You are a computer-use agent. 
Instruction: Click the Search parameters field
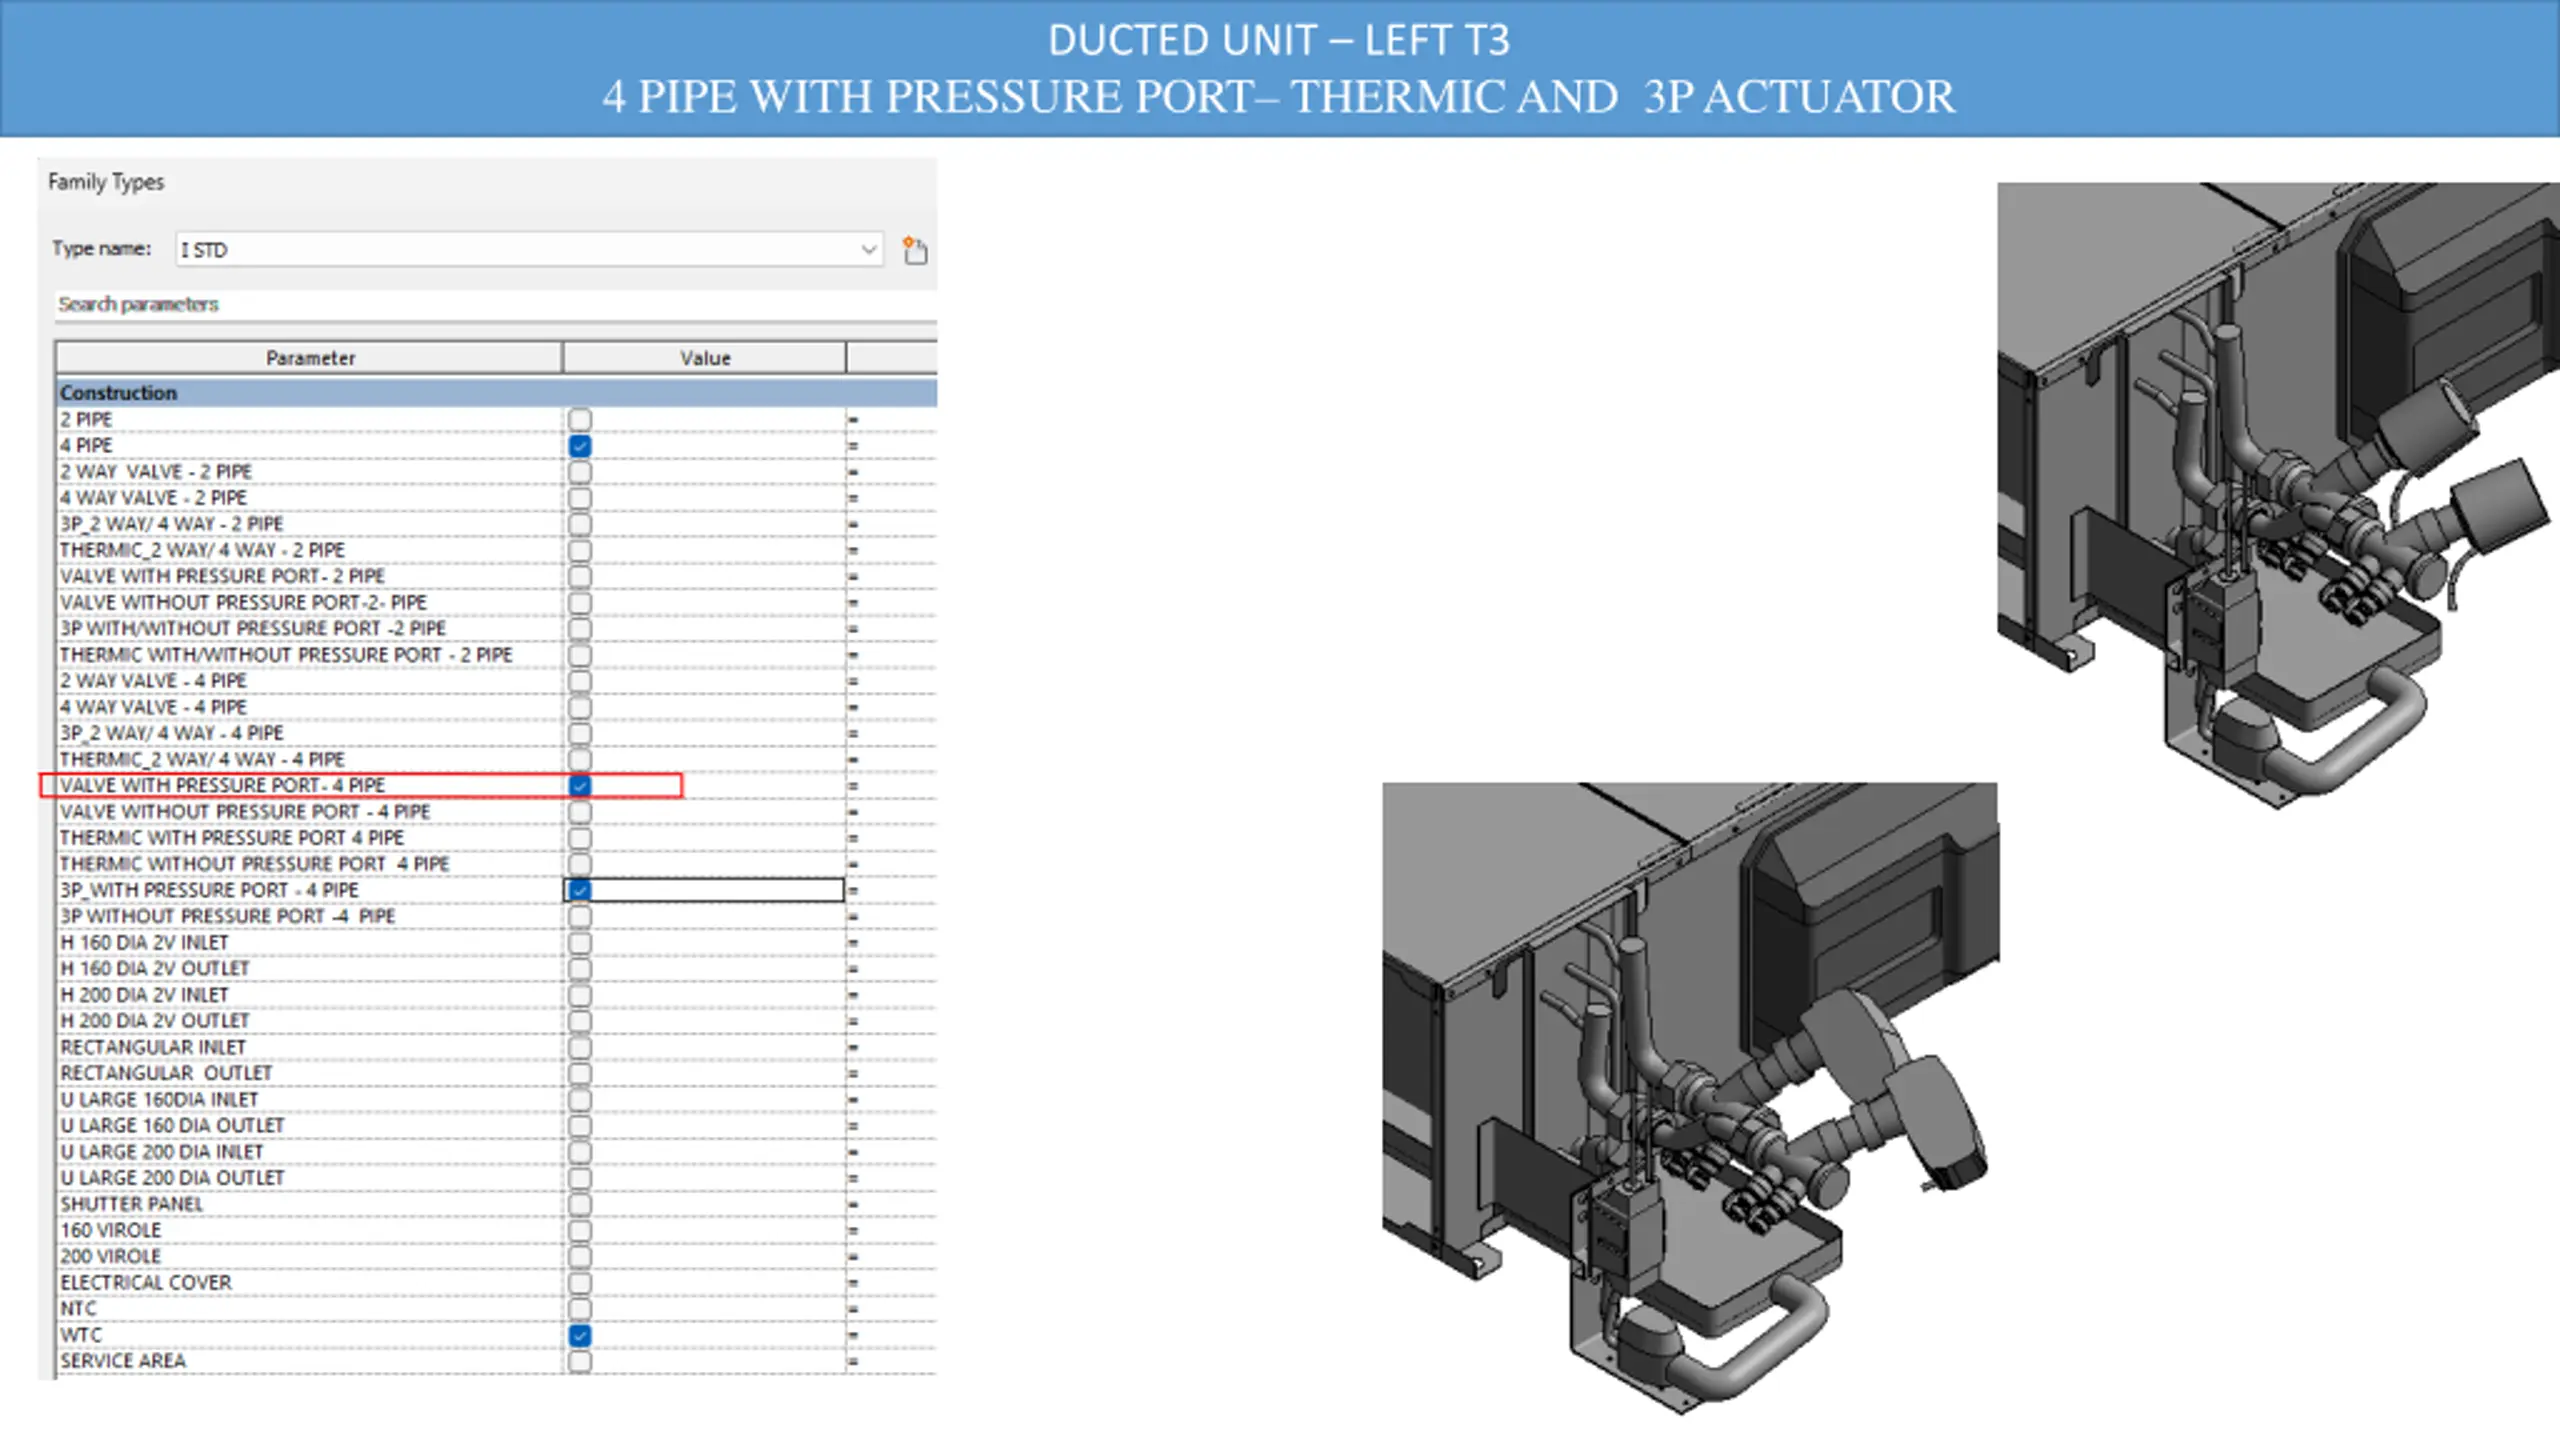point(496,304)
